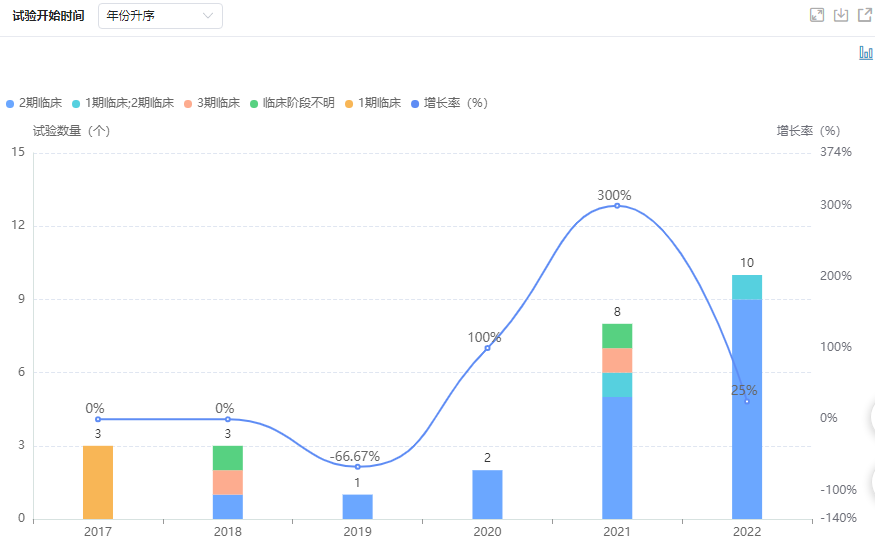
Task: Click the orange 2017 bar
Action: (98, 482)
